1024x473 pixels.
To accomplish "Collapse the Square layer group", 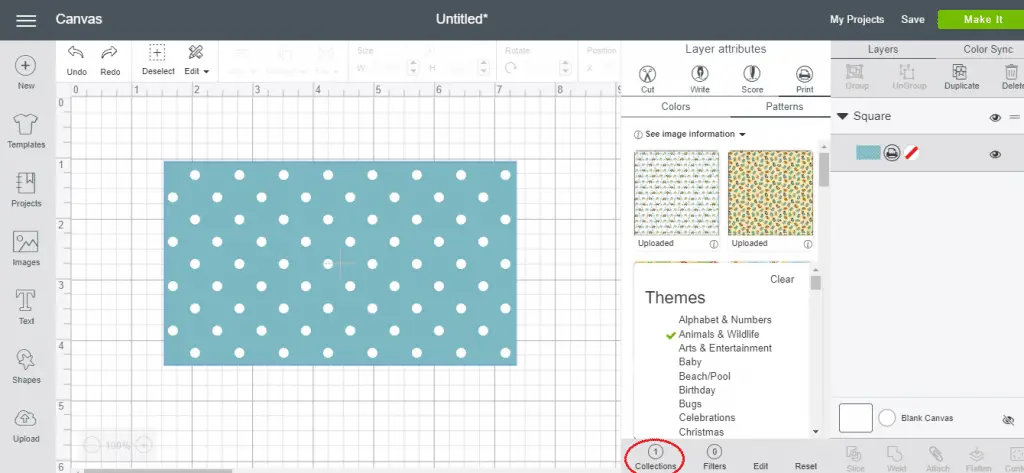I will click(843, 117).
